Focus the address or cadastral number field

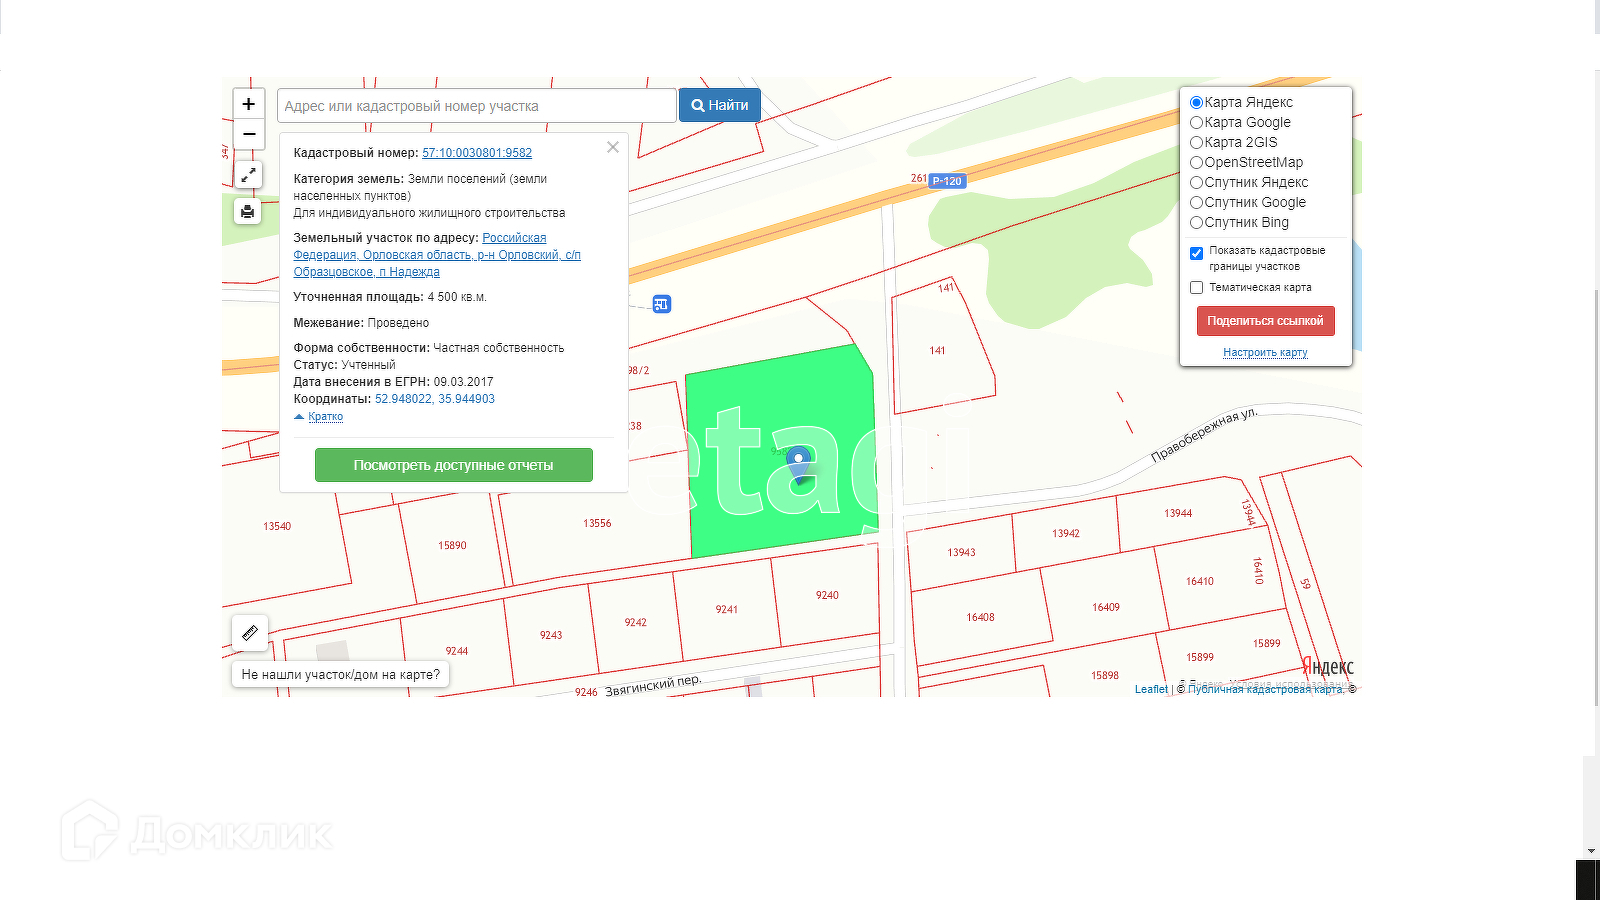476,105
